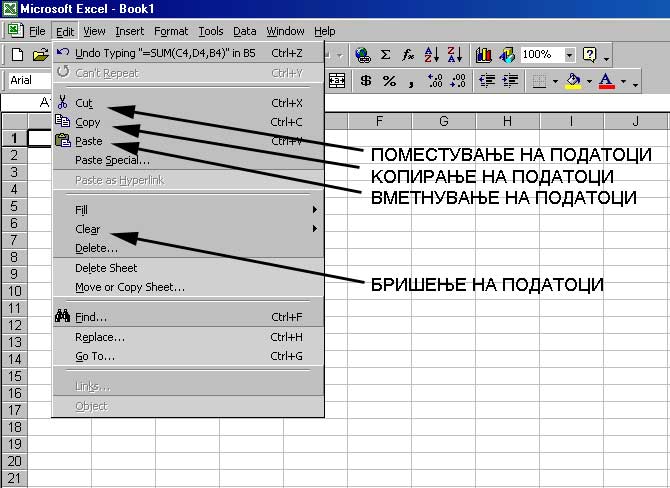Open the Tools menu
The width and height of the screenshot is (670, 488).
click(x=211, y=31)
